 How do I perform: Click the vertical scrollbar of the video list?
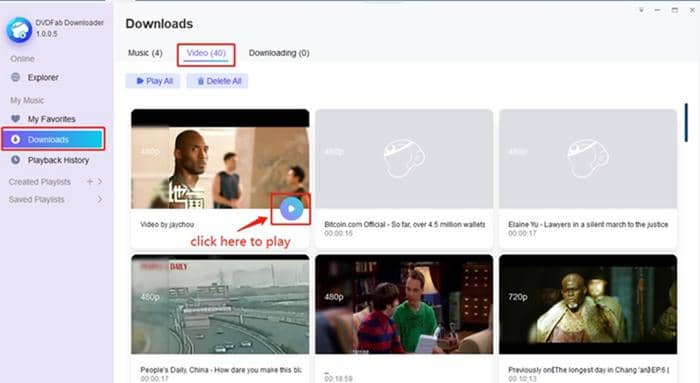[x=686, y=123]
